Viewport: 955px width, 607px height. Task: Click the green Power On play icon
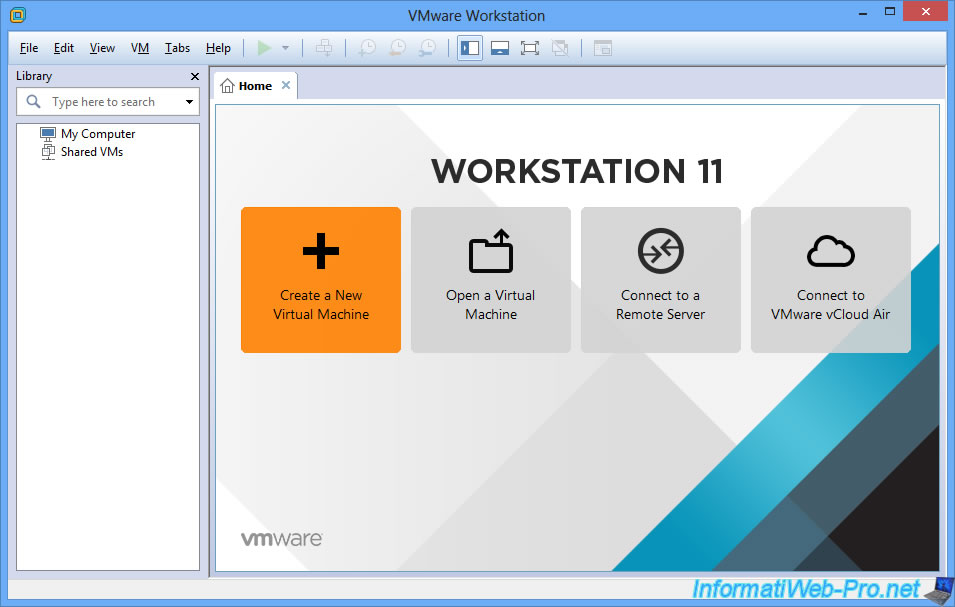[x=264, y=47]
